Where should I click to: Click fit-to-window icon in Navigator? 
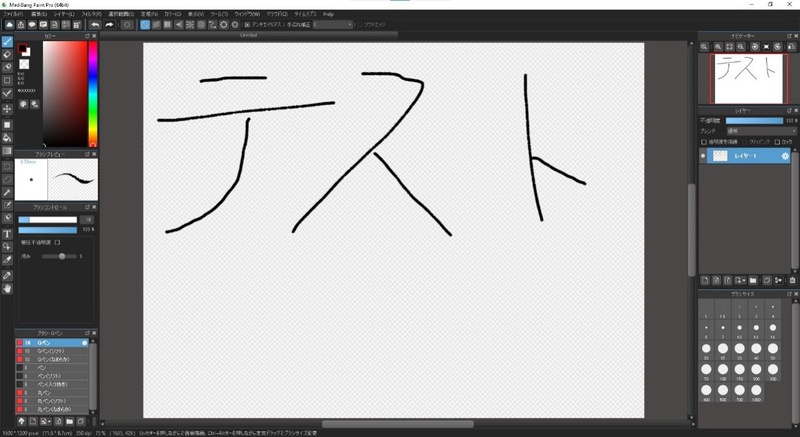click(x=730, y=47)
